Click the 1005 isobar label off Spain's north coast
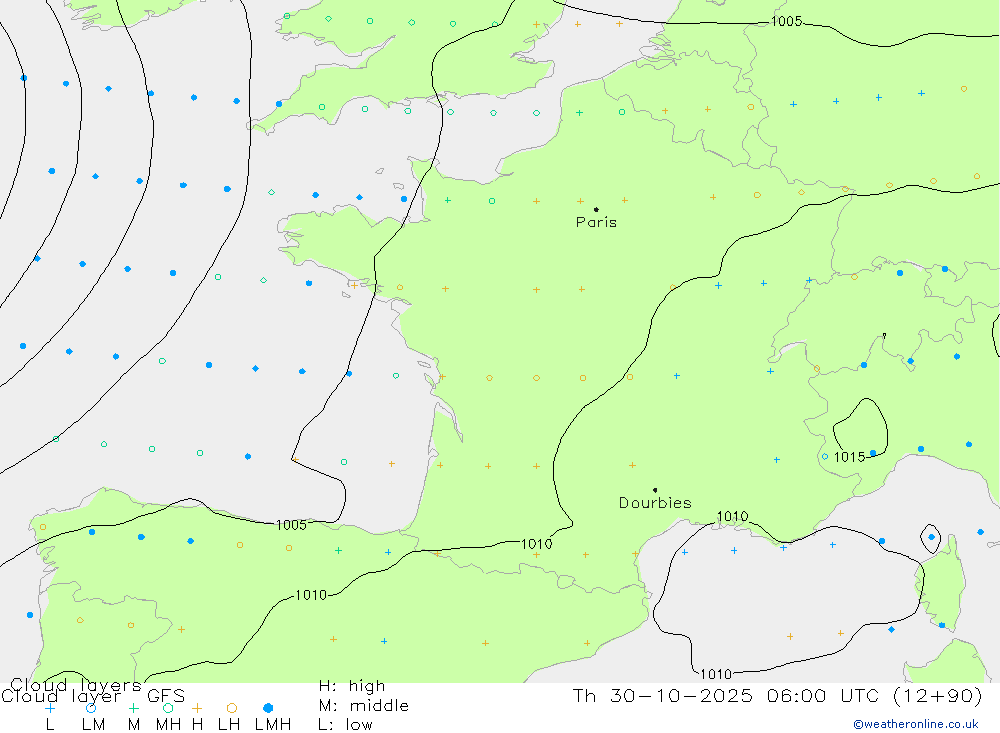This screenshot has height=733, width=1000. [291, 524]
